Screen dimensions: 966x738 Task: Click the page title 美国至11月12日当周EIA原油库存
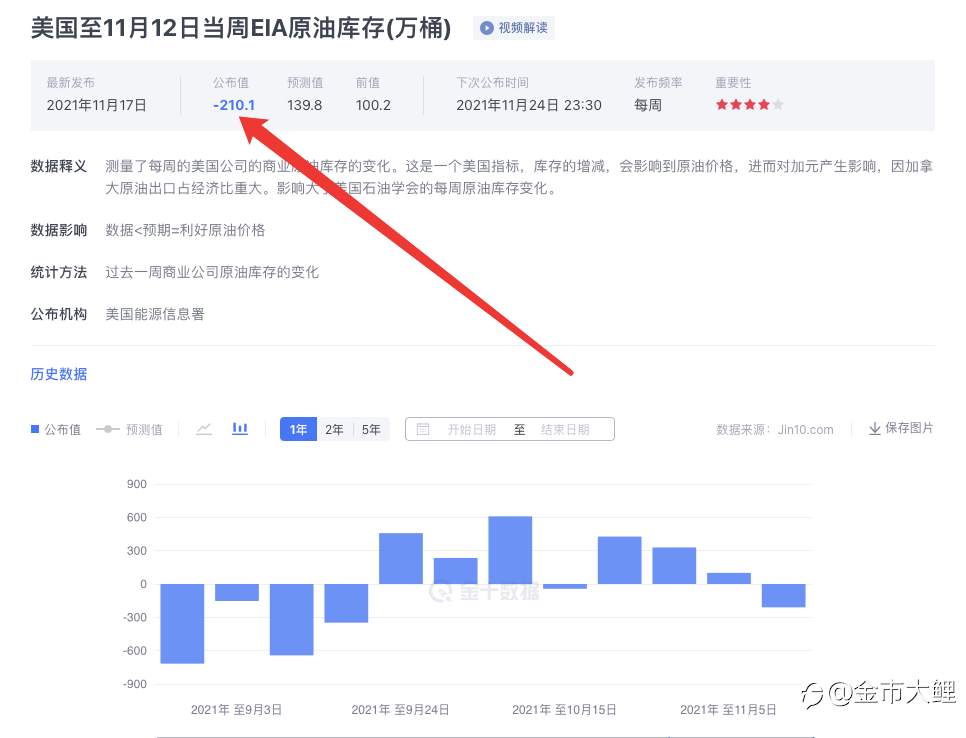point(241,28)
